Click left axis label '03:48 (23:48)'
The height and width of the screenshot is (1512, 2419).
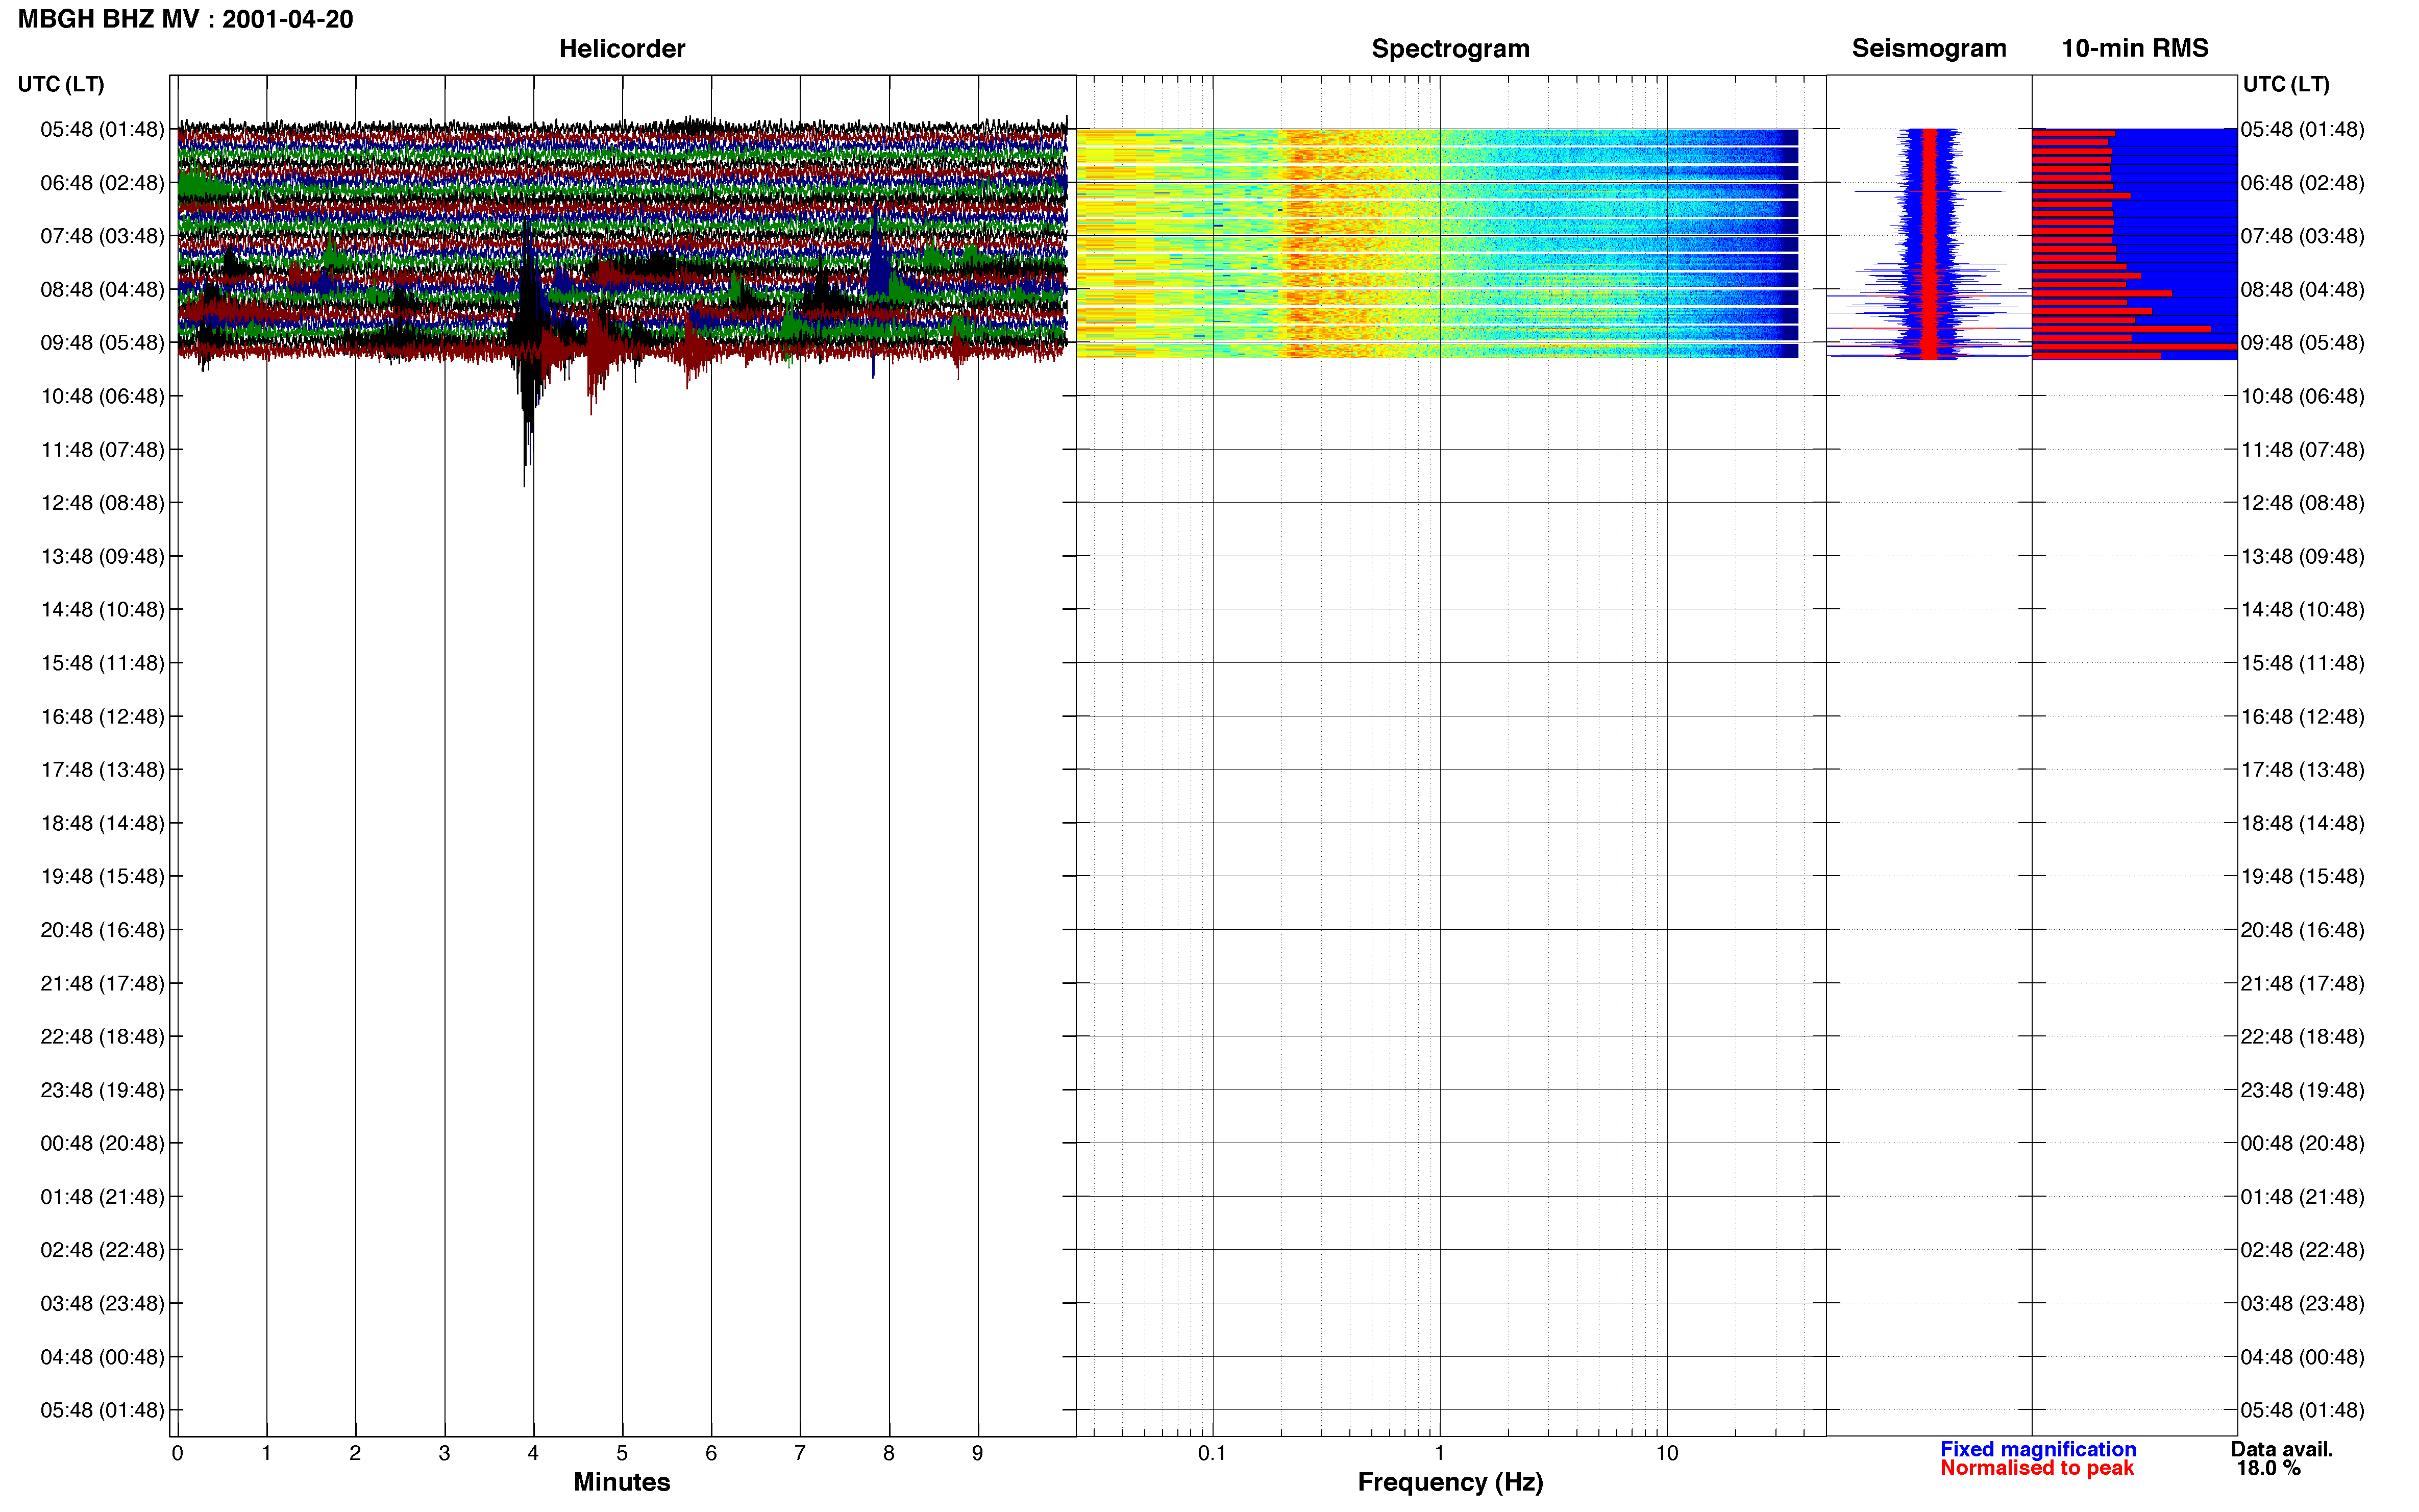tap(102, 1304)
